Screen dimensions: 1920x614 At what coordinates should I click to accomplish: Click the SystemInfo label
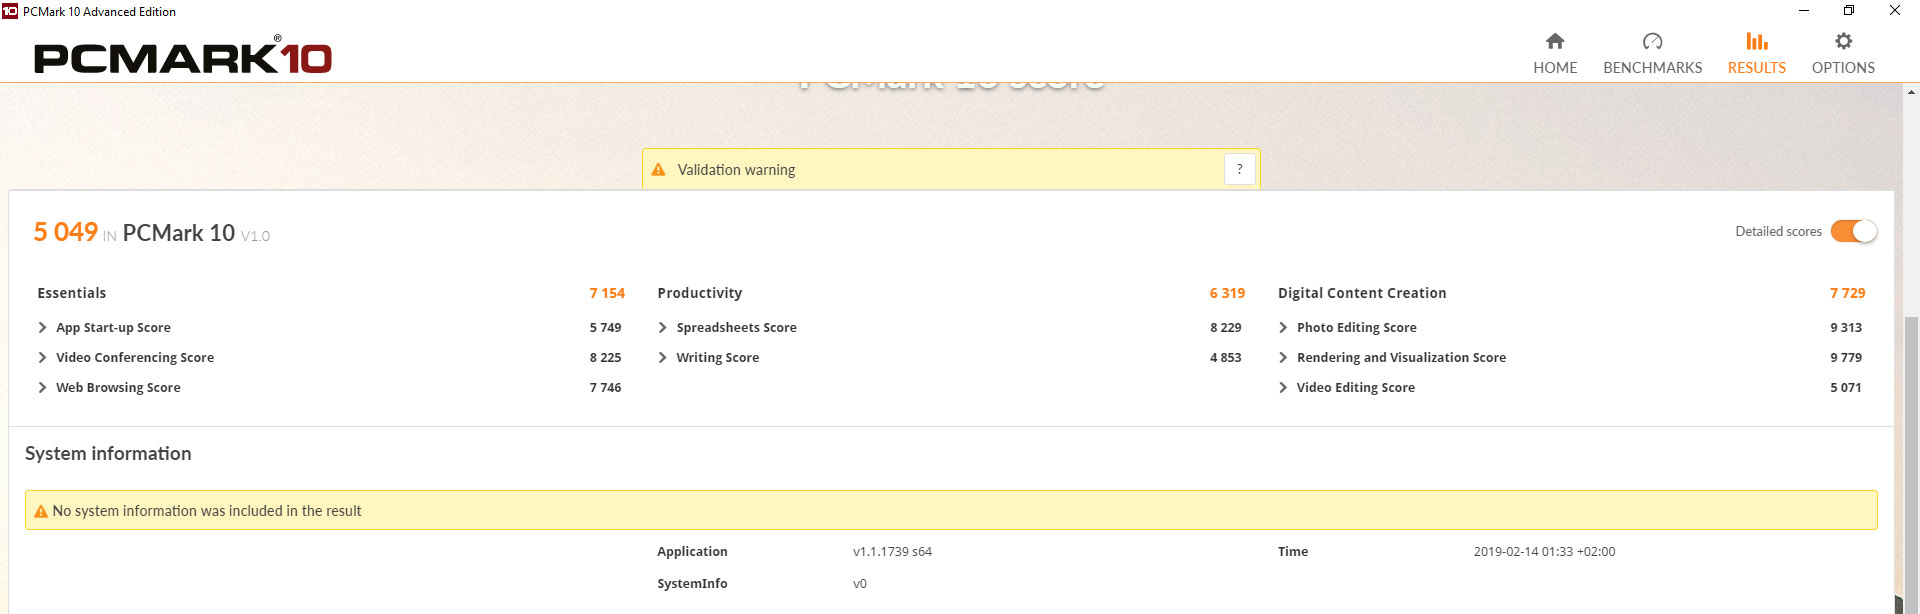pyautogui.click(x=692, y=584)
